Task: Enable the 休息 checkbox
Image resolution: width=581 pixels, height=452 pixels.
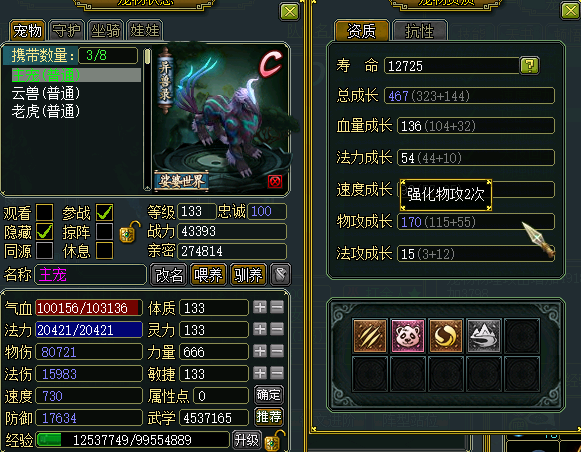Action: pos(104,251)
